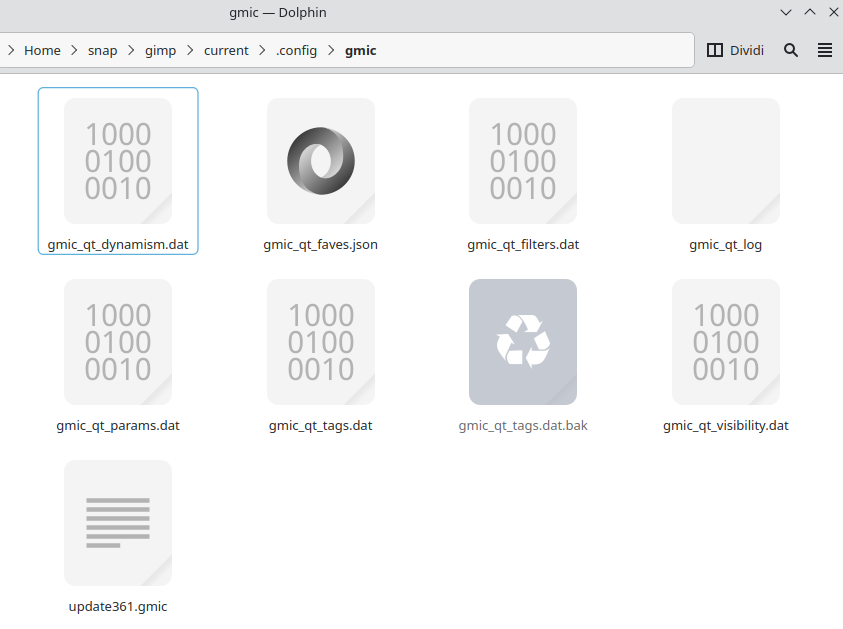Select the gmic_qt_filters.dat binary file icon

click(523, 160)
